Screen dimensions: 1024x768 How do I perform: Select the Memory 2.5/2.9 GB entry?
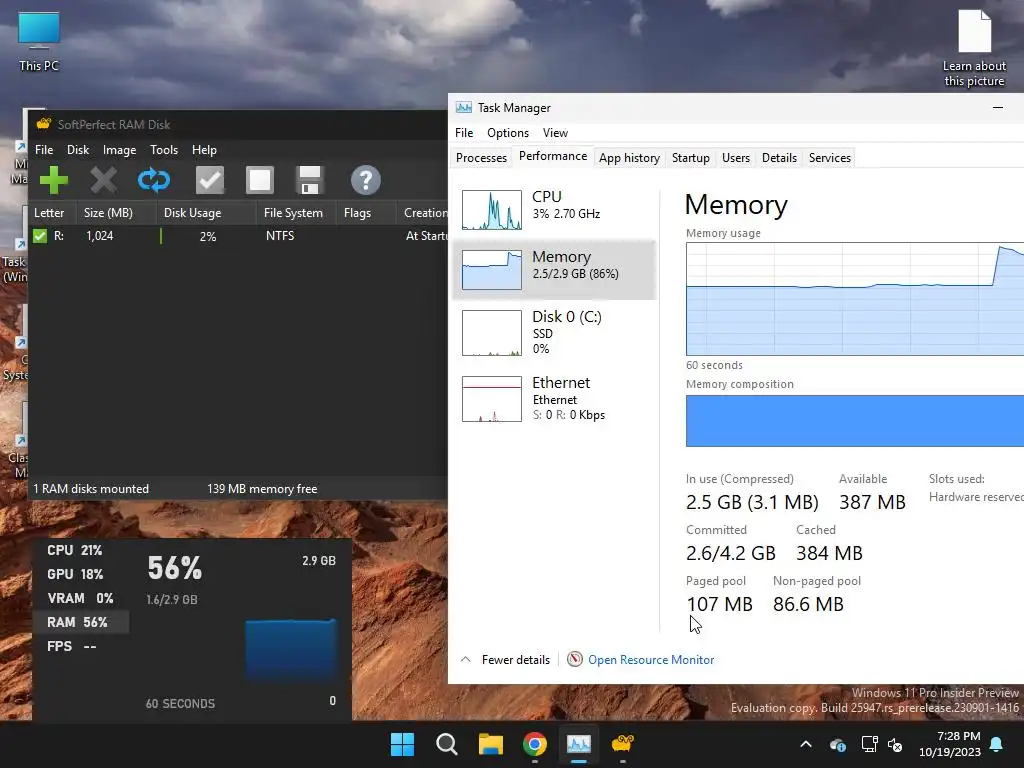point(554,270)
